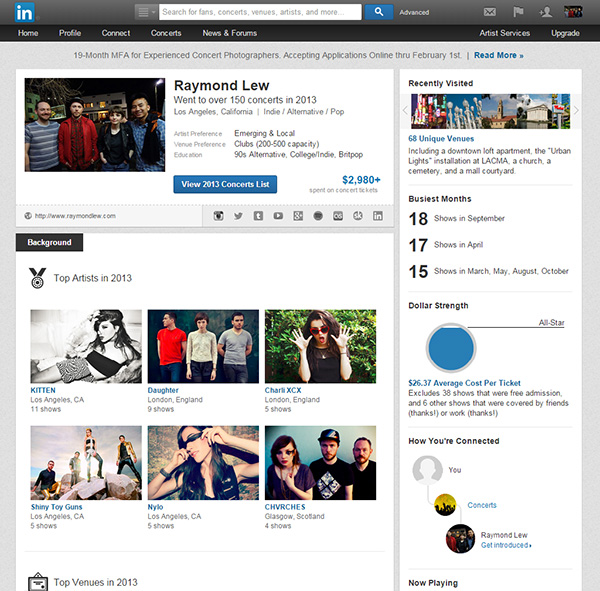This screenshot has width=600, height=591.
Task: Open the Instagram profile icon
Action: coord(219,216)
